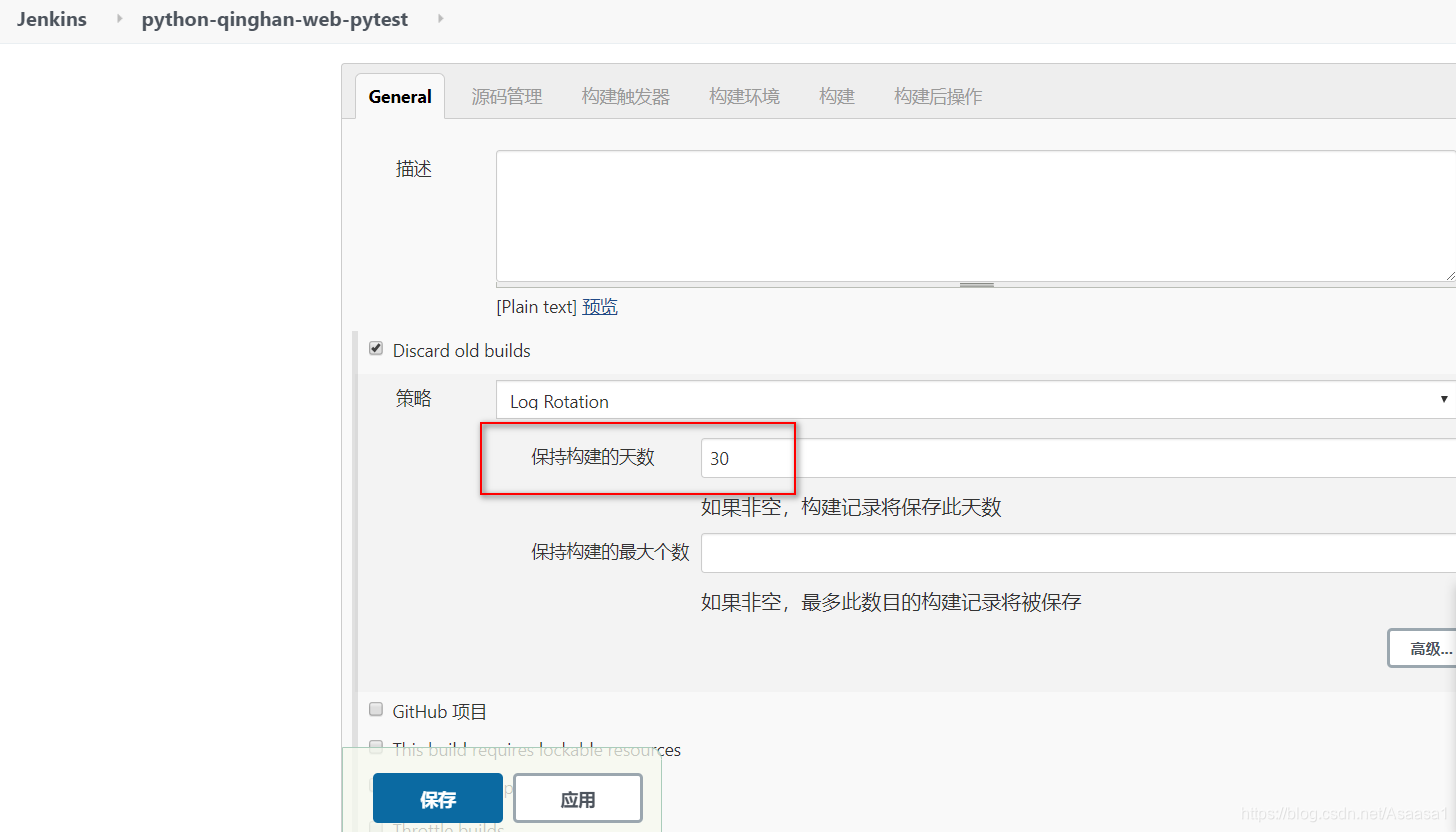Expand breadcrumb arrow after python-qinghan-web-pytest
Image resolution: width=1456 pixels, height=832 pixels.
click(441, 19)
